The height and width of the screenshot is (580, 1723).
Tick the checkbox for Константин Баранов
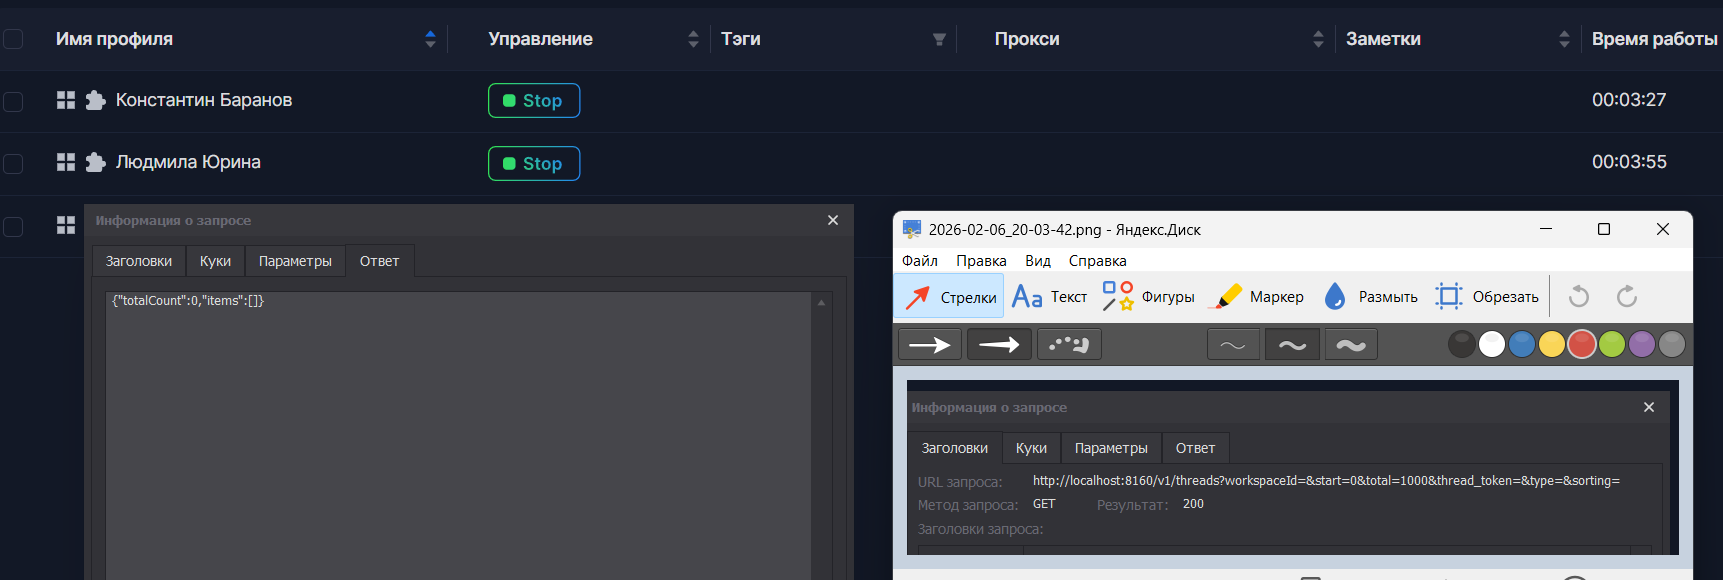tap(13, 101)
